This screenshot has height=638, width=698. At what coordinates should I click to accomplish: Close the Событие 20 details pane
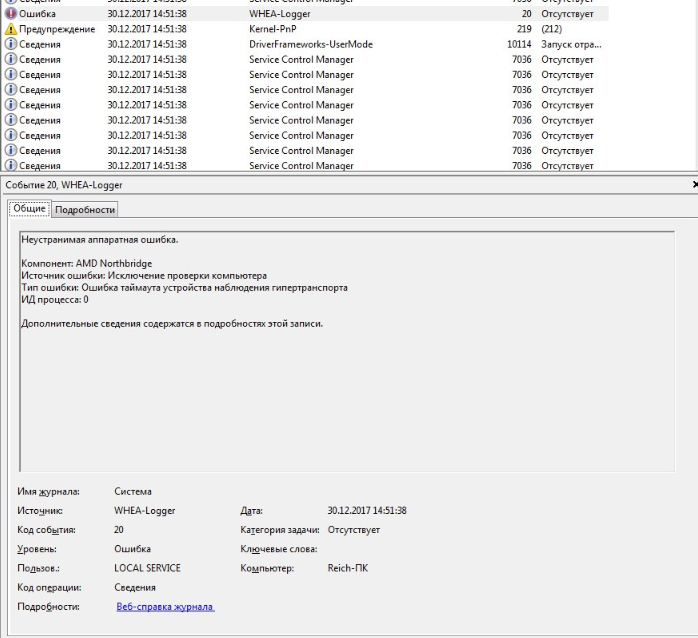point(693,186)
